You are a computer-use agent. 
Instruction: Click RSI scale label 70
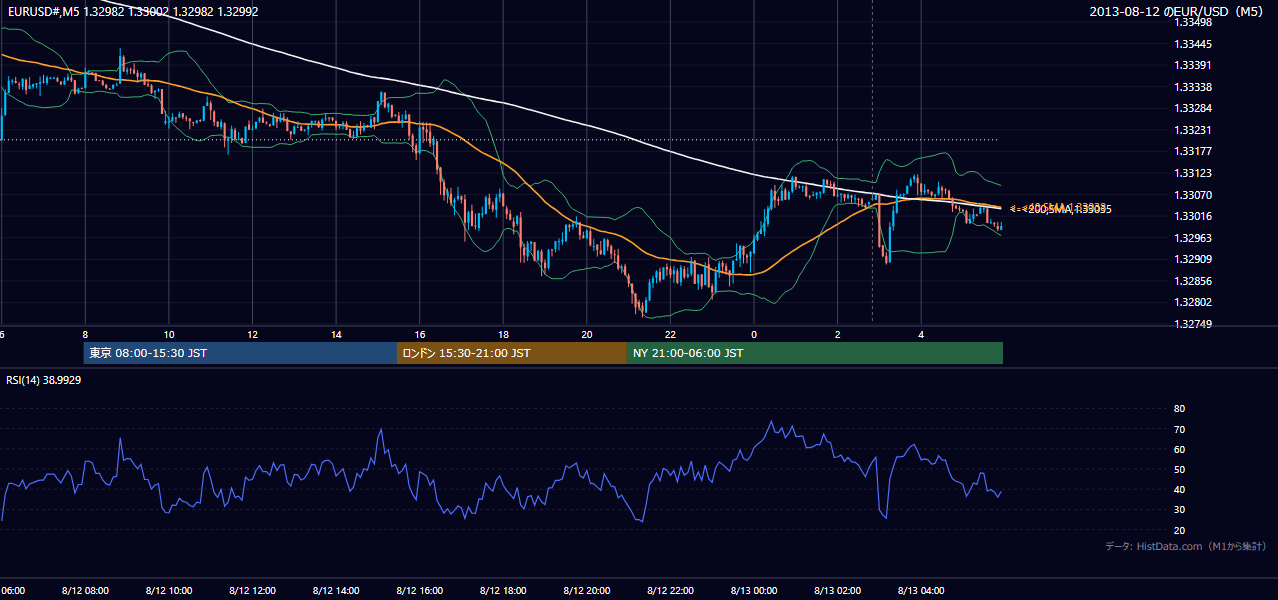pyautogui.click(x=1179, y=429)
